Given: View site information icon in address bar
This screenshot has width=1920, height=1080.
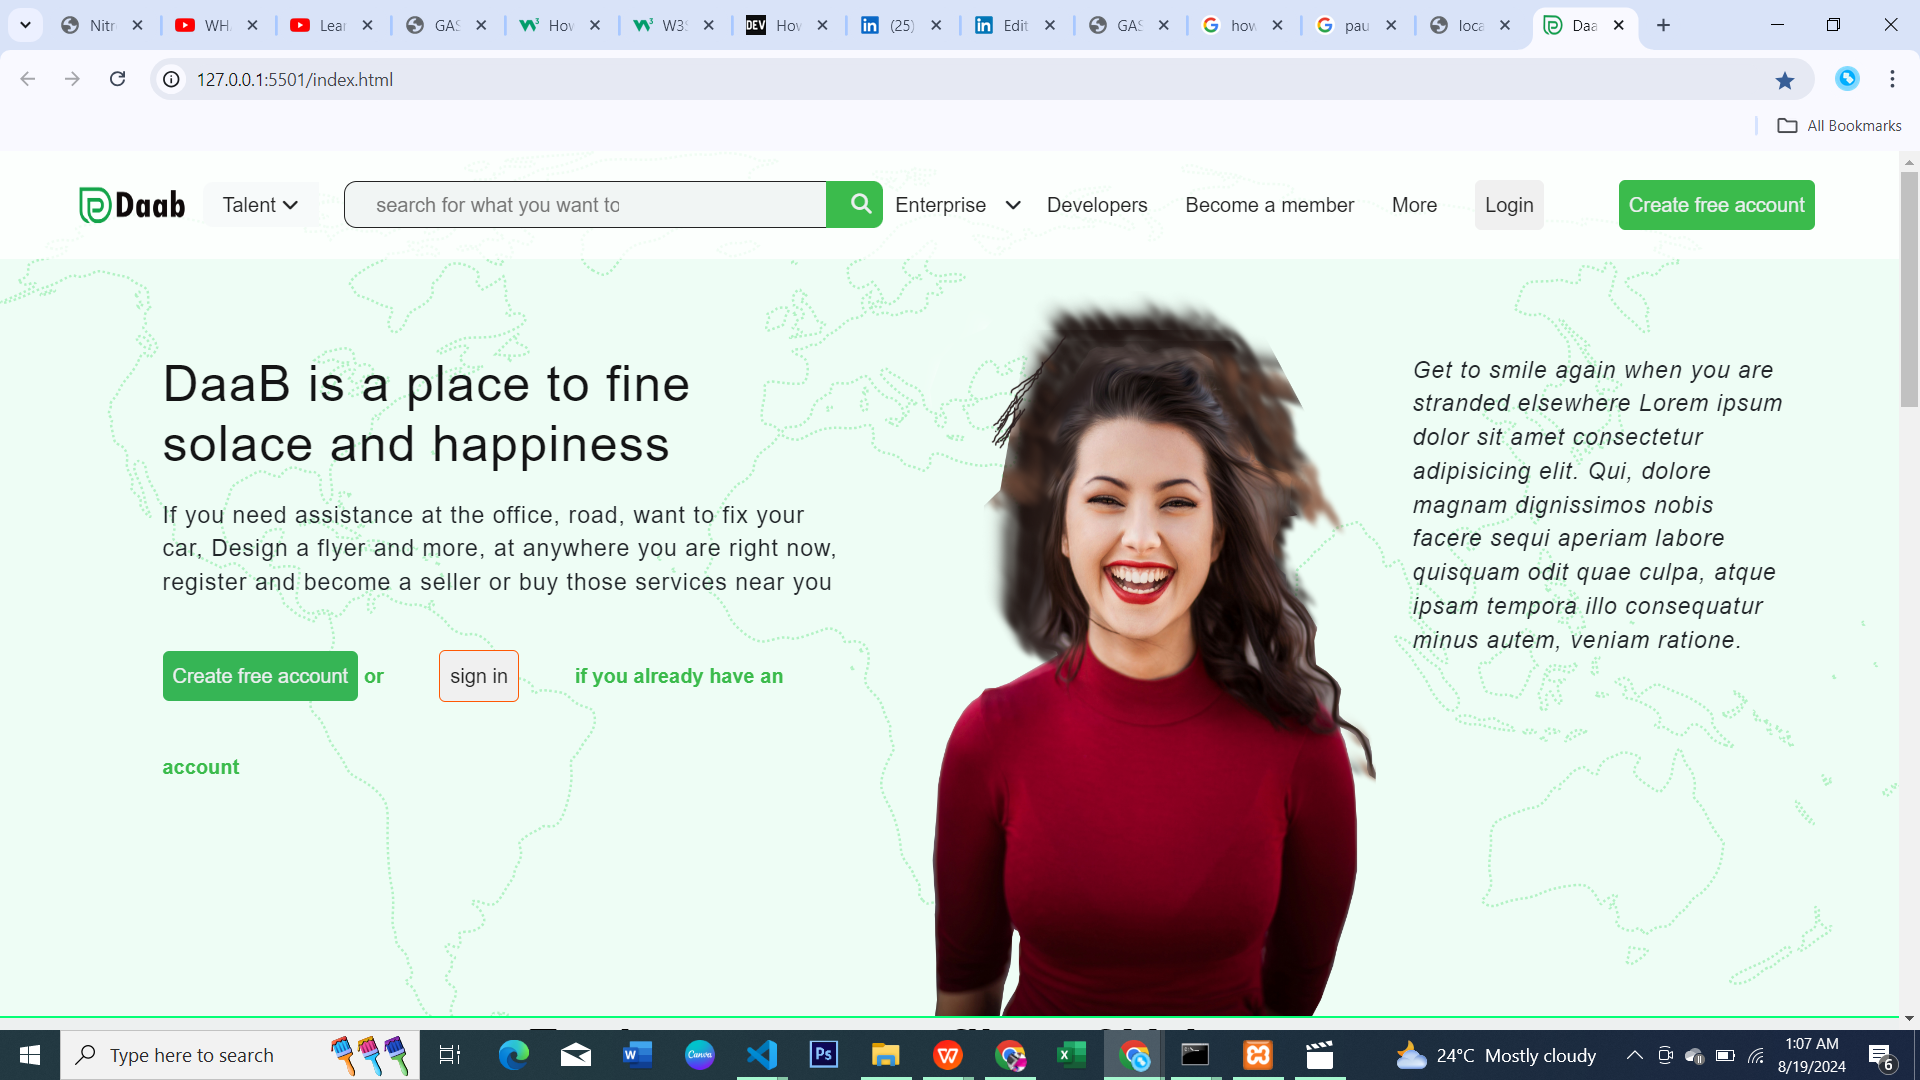Looking at the screenshot, I should (172, 79).
